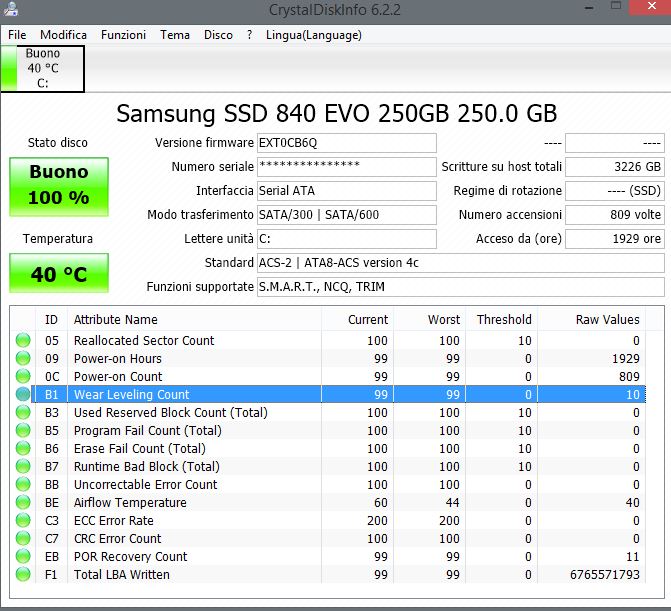Select Erase Fail Count (Total) text
Image resolution: width=671 pixels, height=611 pixels.
tap(140, 448)
